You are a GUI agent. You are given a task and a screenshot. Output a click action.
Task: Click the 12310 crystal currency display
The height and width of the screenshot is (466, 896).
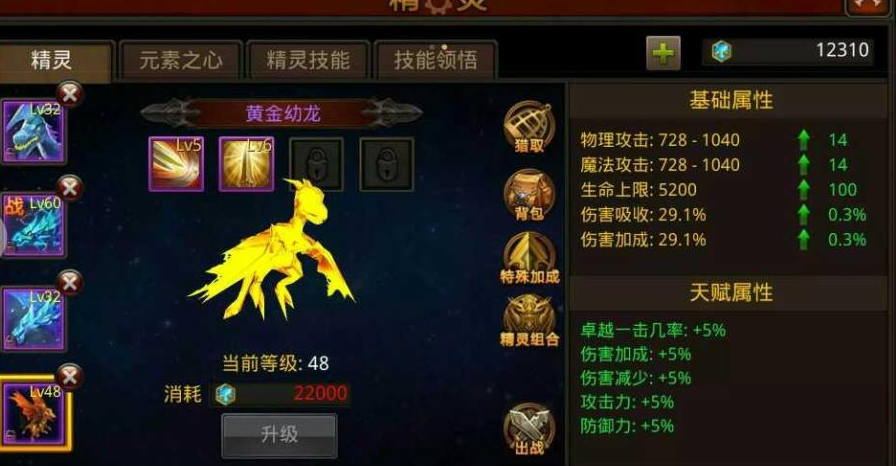(x=787, y=51)
